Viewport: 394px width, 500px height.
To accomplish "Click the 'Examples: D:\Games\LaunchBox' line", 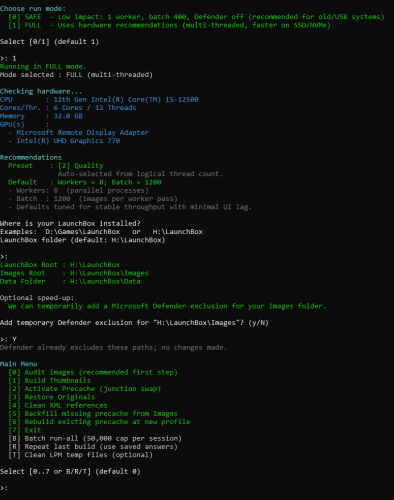I will [x=101, y=232].
